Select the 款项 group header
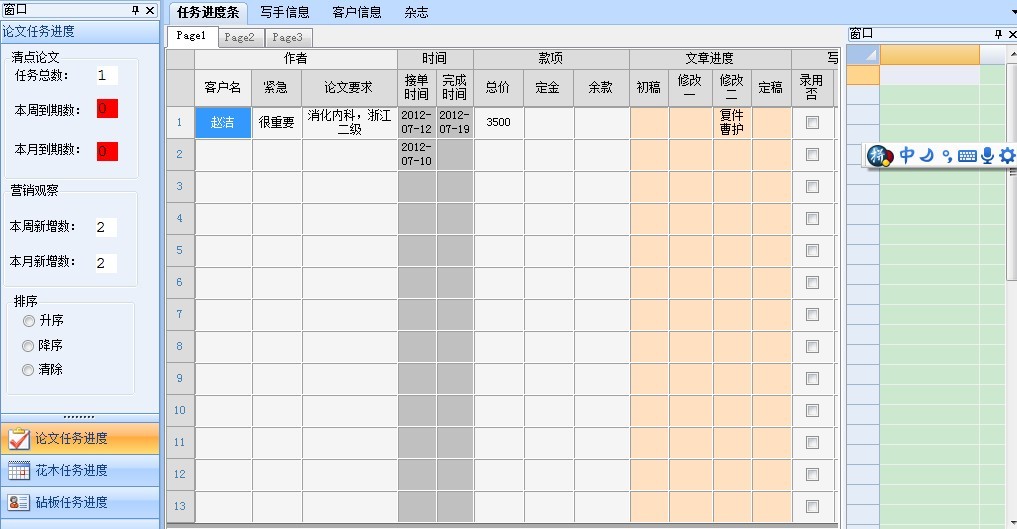The height and width of the screenshot is (529, 1017). coord(551,58)
